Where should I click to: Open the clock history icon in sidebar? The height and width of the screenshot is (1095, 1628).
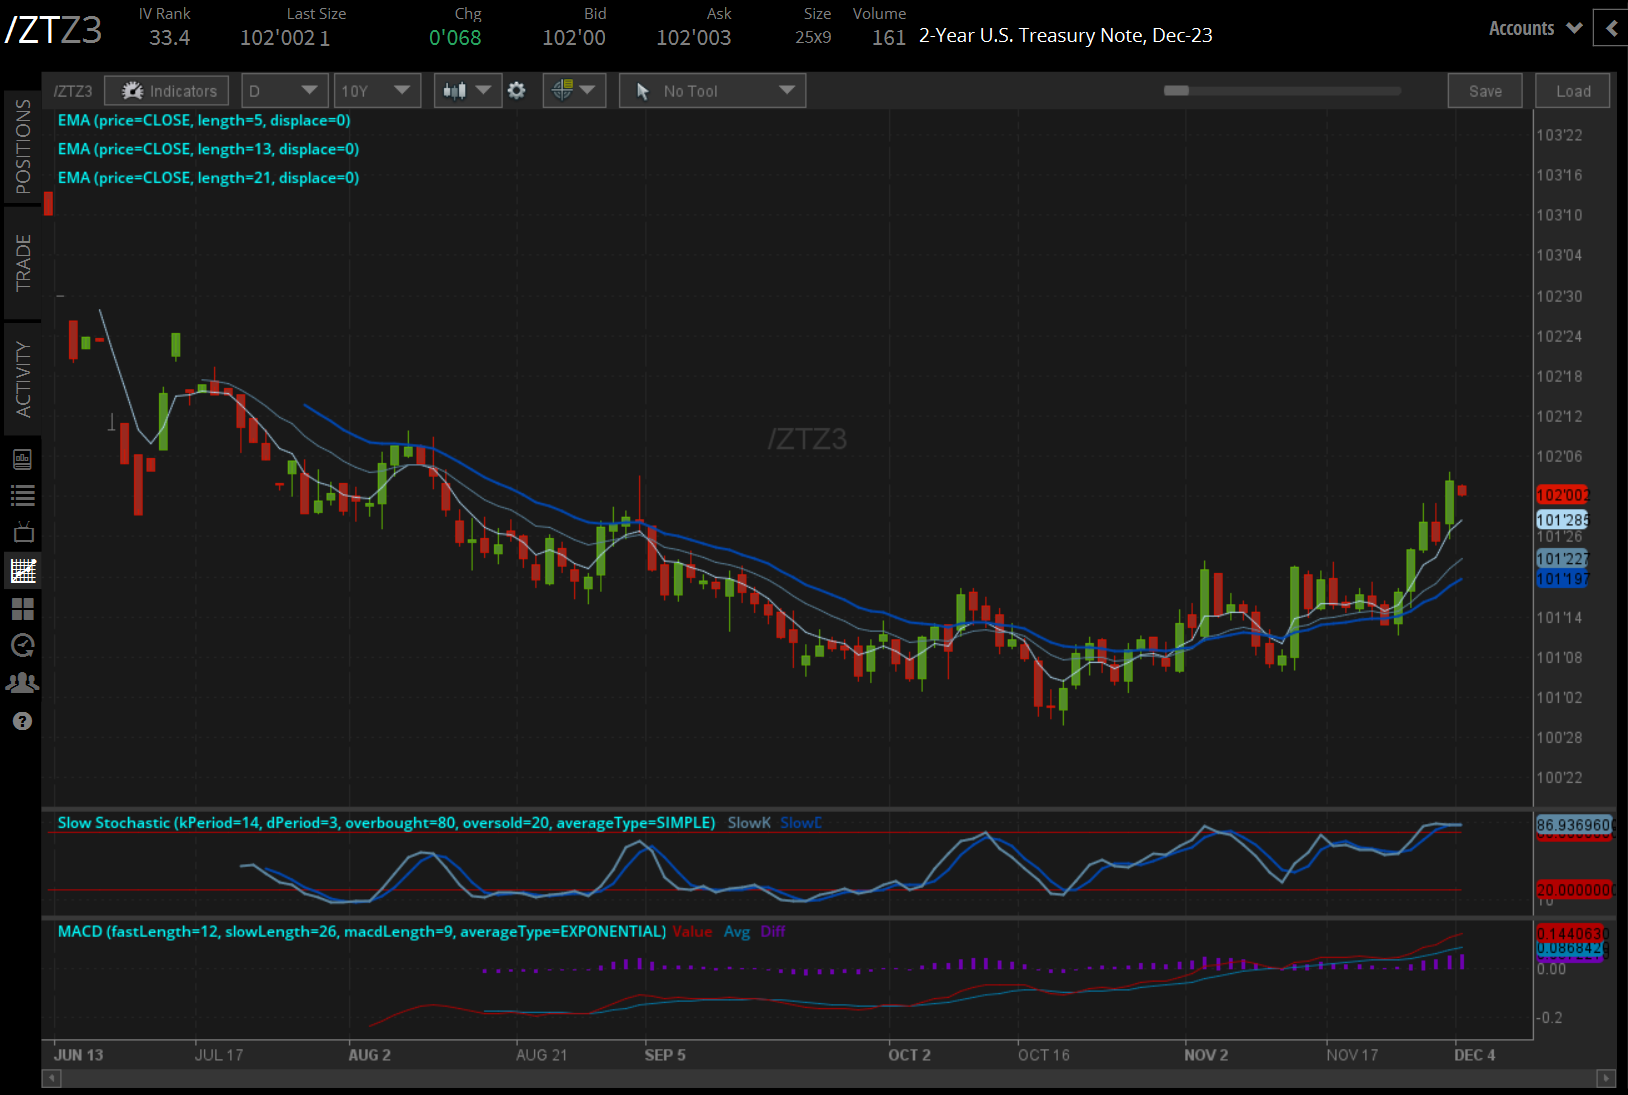pos(22,645)
